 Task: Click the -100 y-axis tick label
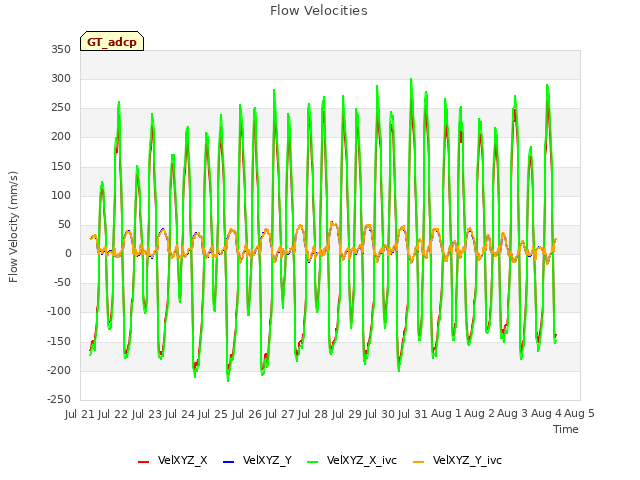pyautogui.click(x=59, y=312)
